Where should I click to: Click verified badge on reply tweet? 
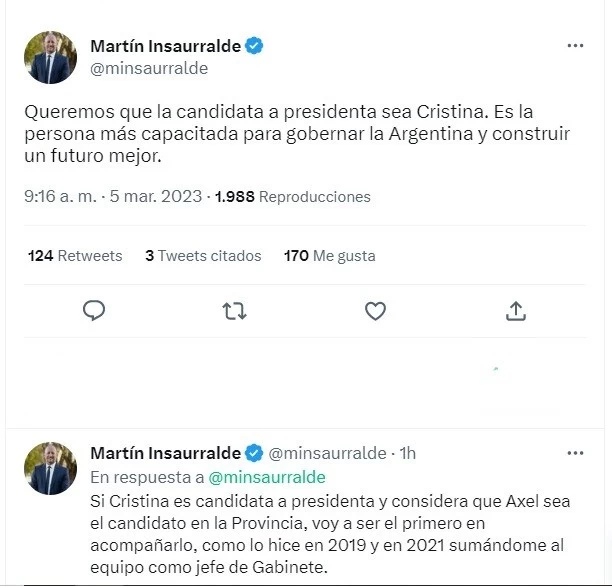pyautogui.click(x=254, y=453)
